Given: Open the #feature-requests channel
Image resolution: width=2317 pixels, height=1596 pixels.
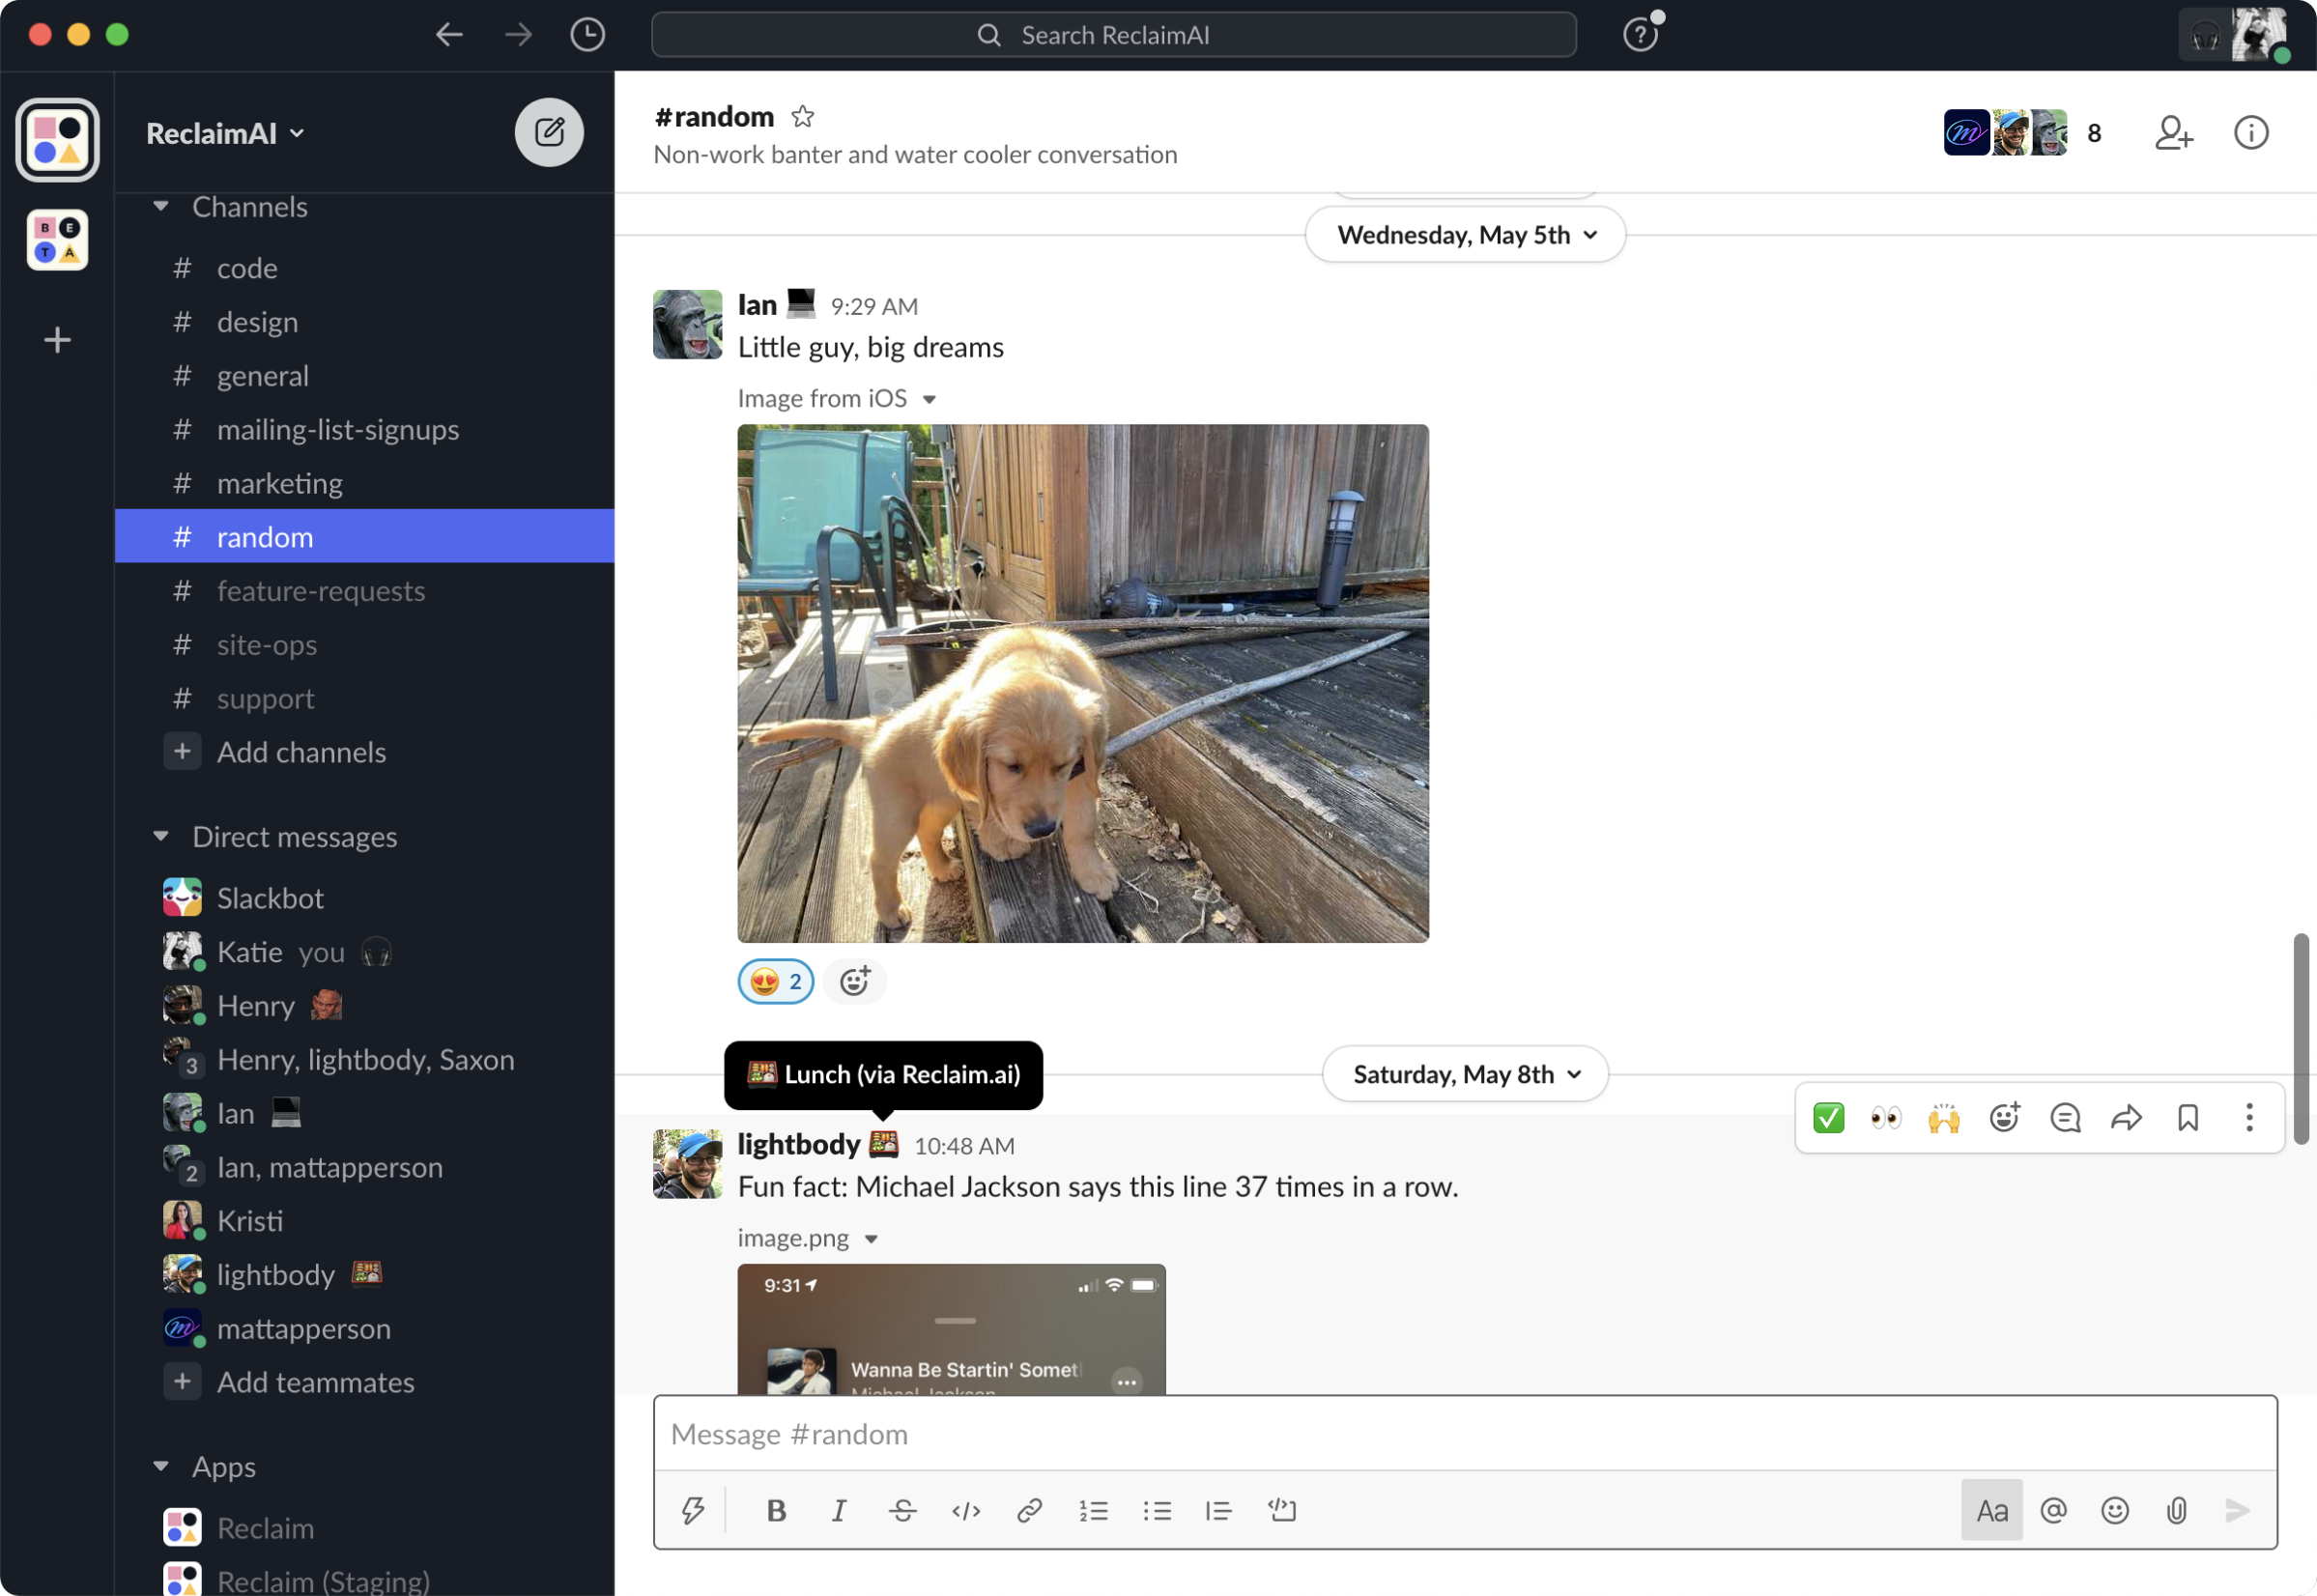Looking at the screenshot, I should pos(365,591).
